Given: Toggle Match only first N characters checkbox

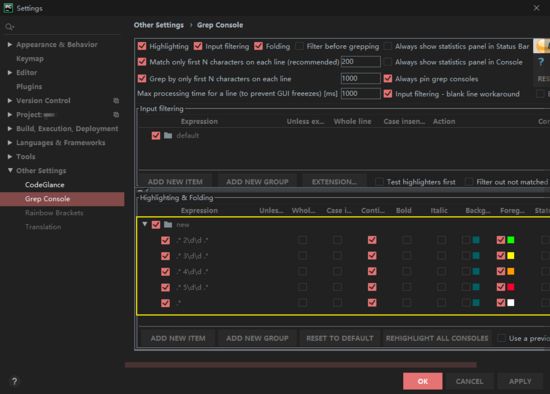Looking at the screenshot, I should (x=142, y=62).
